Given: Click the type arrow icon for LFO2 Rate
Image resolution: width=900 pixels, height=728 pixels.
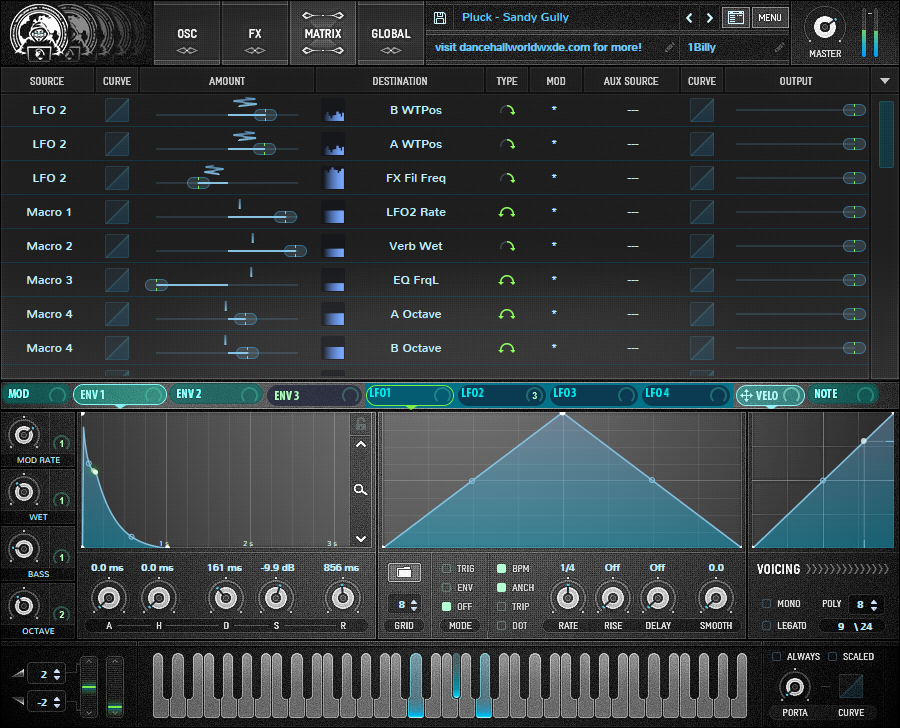Looking at the screenshot, I should (x=507, y=212).
